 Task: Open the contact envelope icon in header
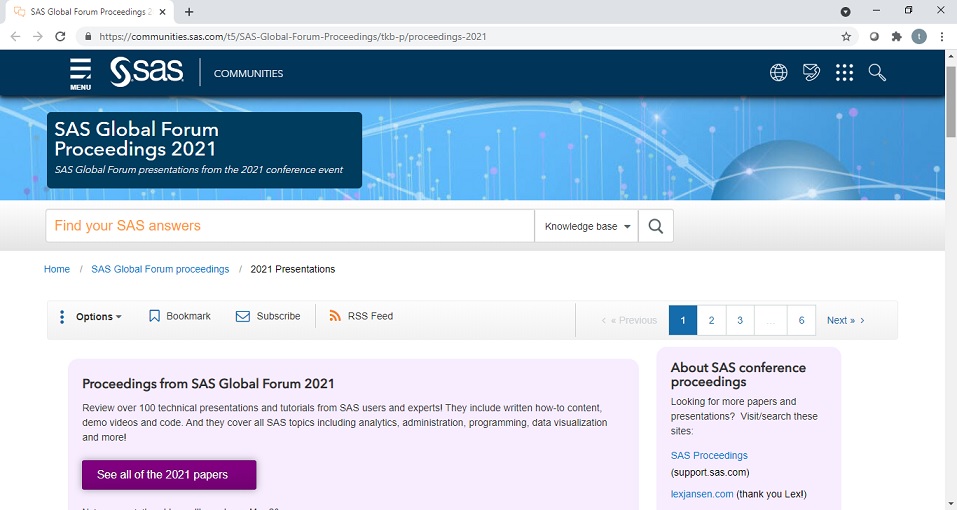(811, 73)
